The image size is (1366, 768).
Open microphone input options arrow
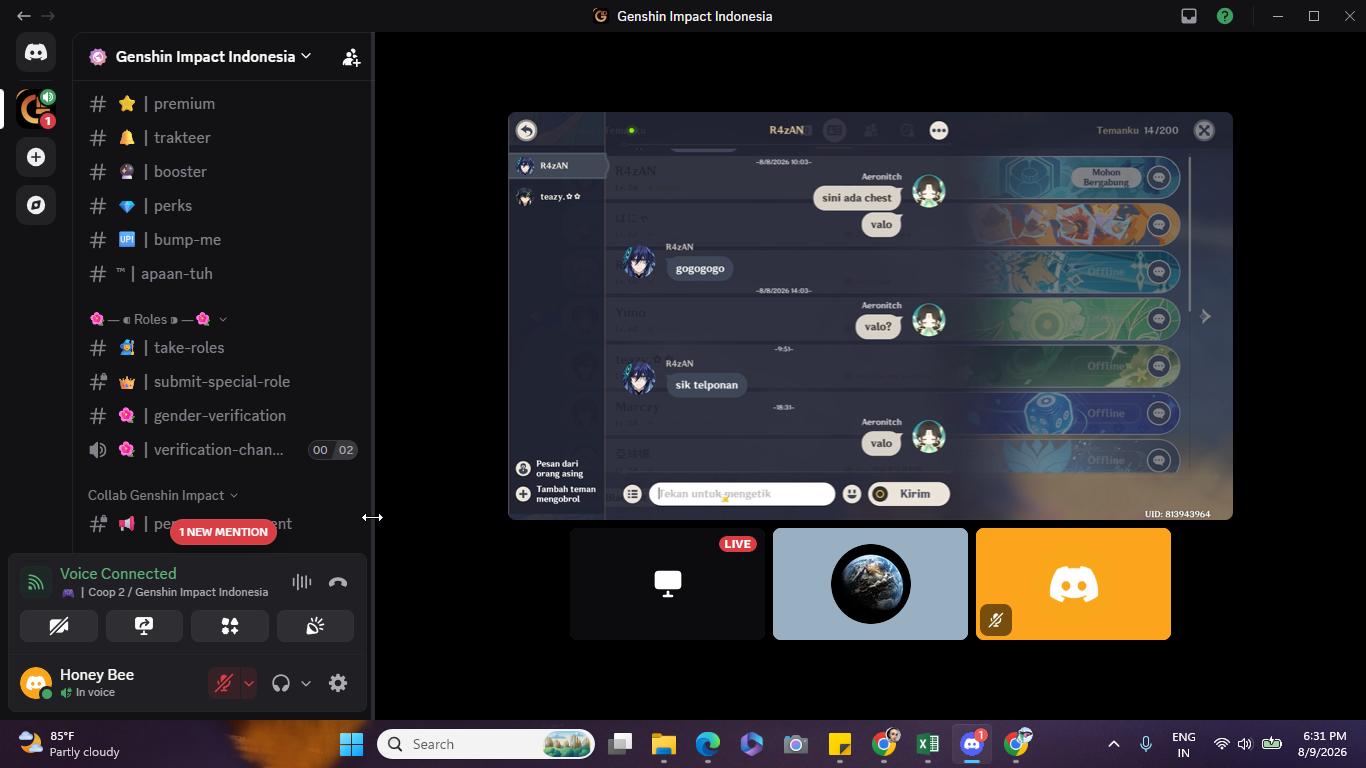[x=248, y=683]
